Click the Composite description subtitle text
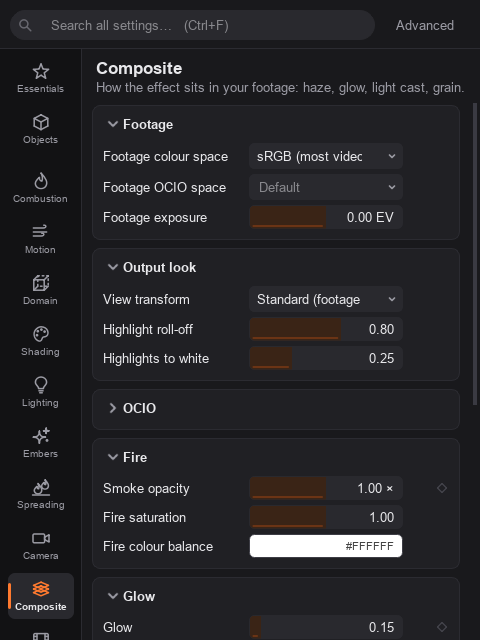Screen dimensions: 480x640 [280, 88]
